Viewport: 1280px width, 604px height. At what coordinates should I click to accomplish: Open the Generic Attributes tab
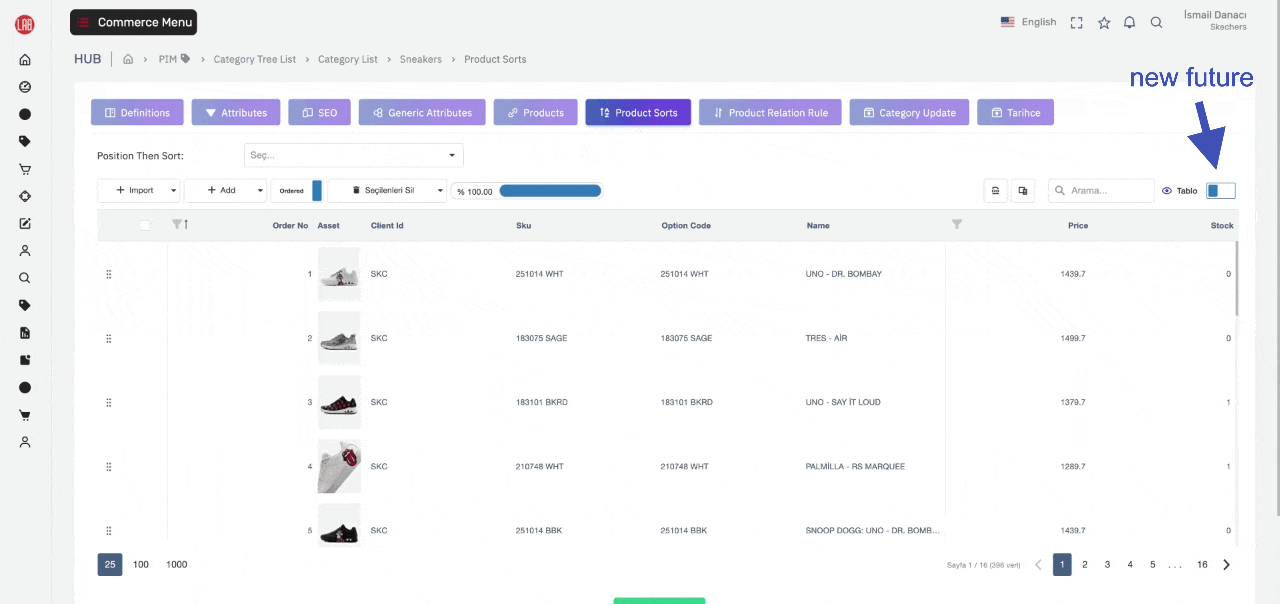pyautogui.click(x=422, y=113)
